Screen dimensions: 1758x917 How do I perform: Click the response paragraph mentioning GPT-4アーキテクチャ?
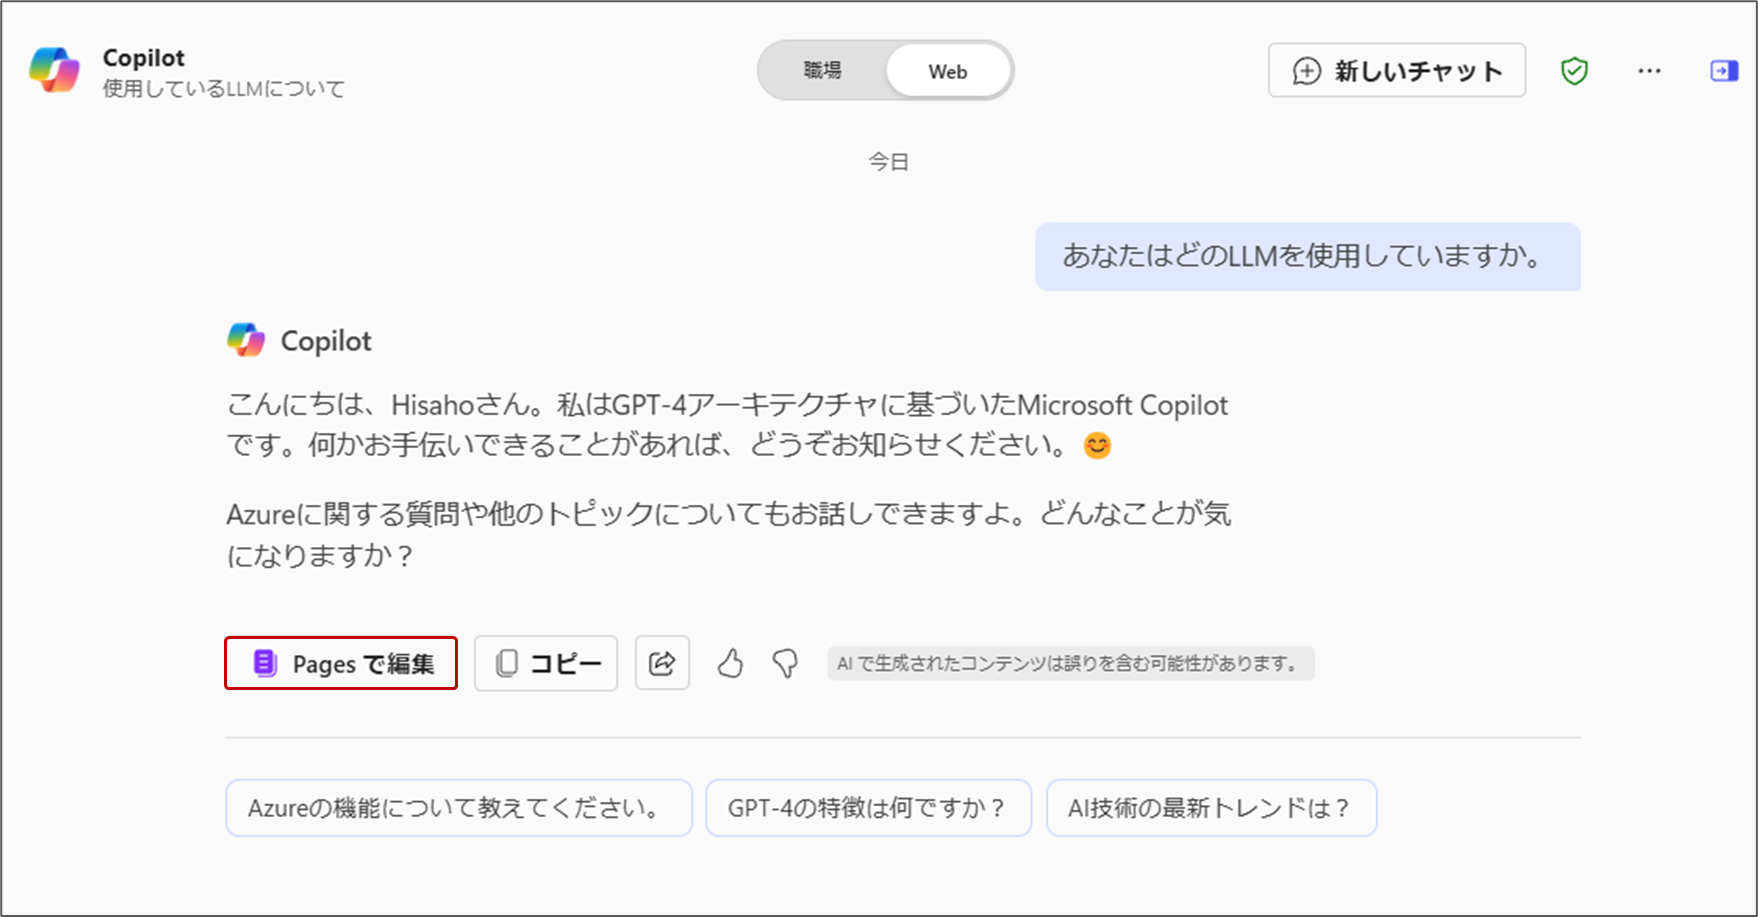pyautogui.click(x=727, y=425)
